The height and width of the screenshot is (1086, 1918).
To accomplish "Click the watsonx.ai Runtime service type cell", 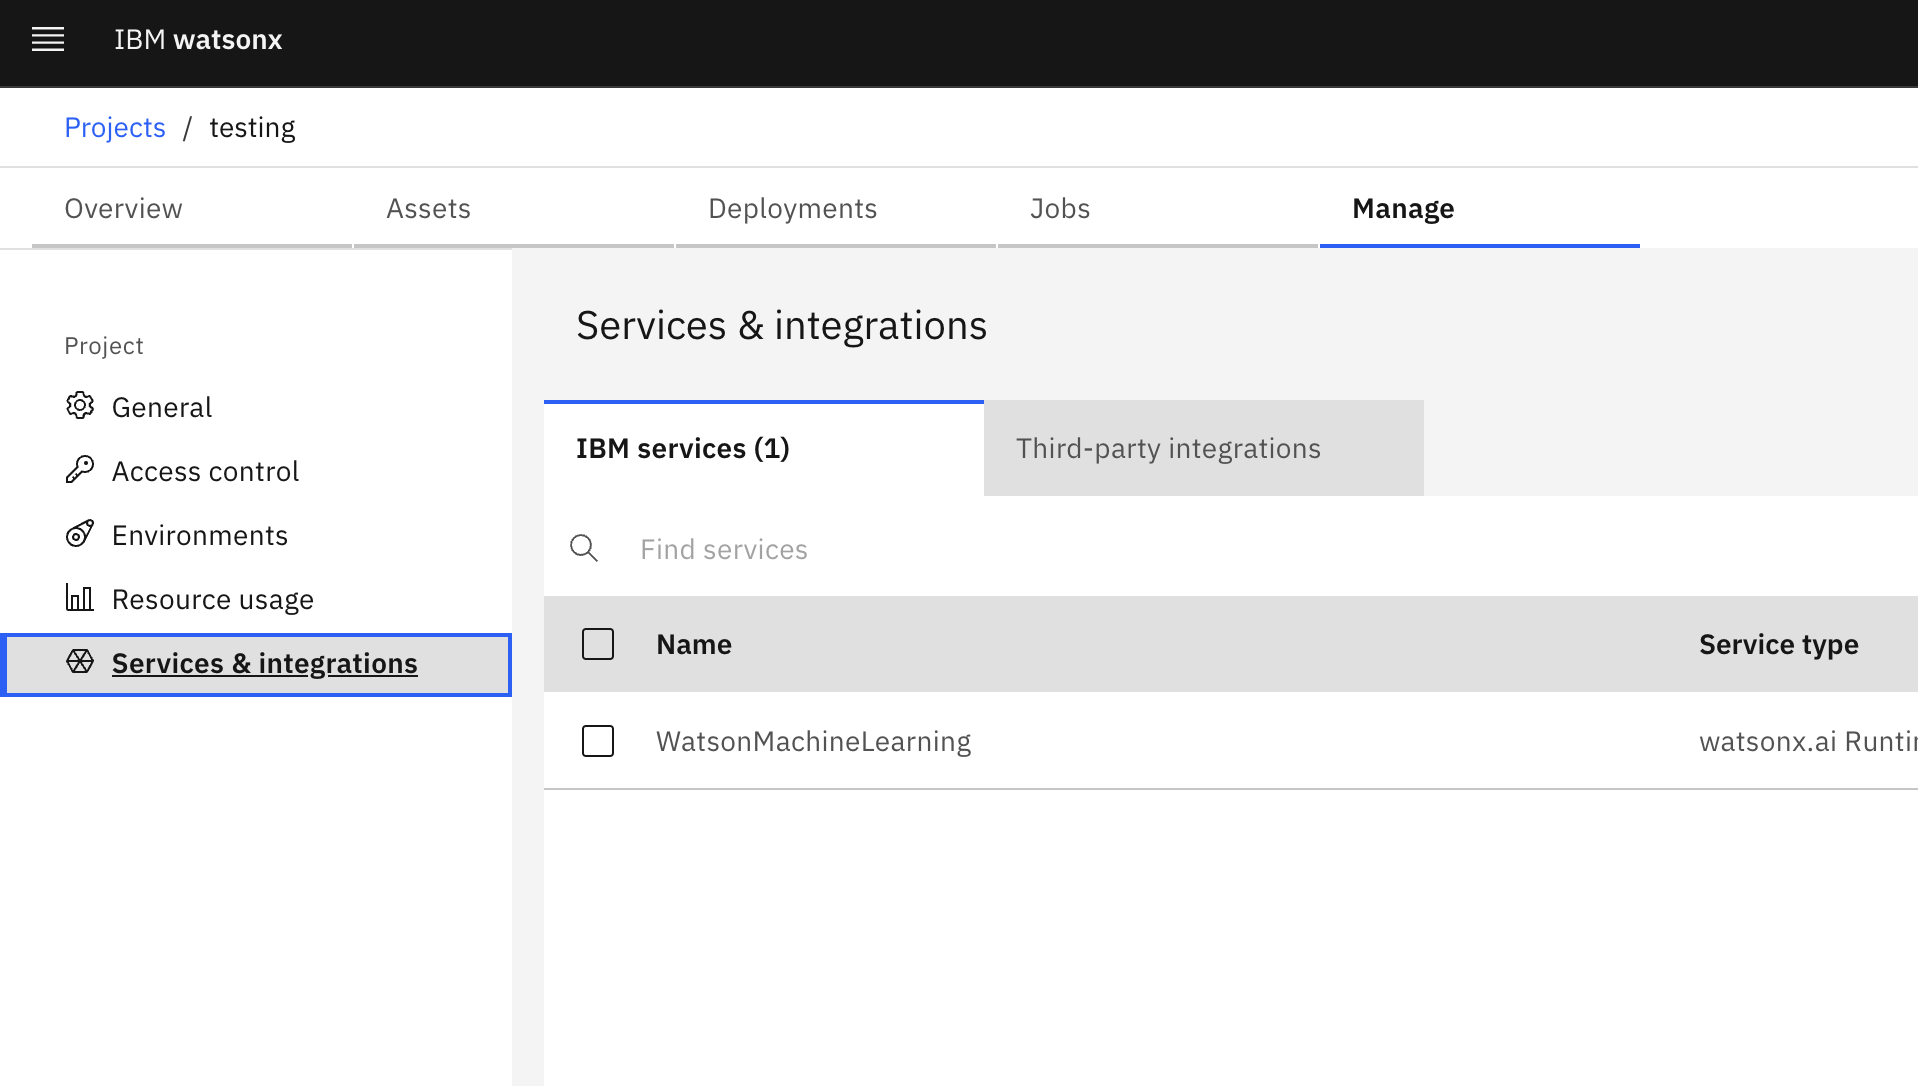I will click(x=1808, y=741).
